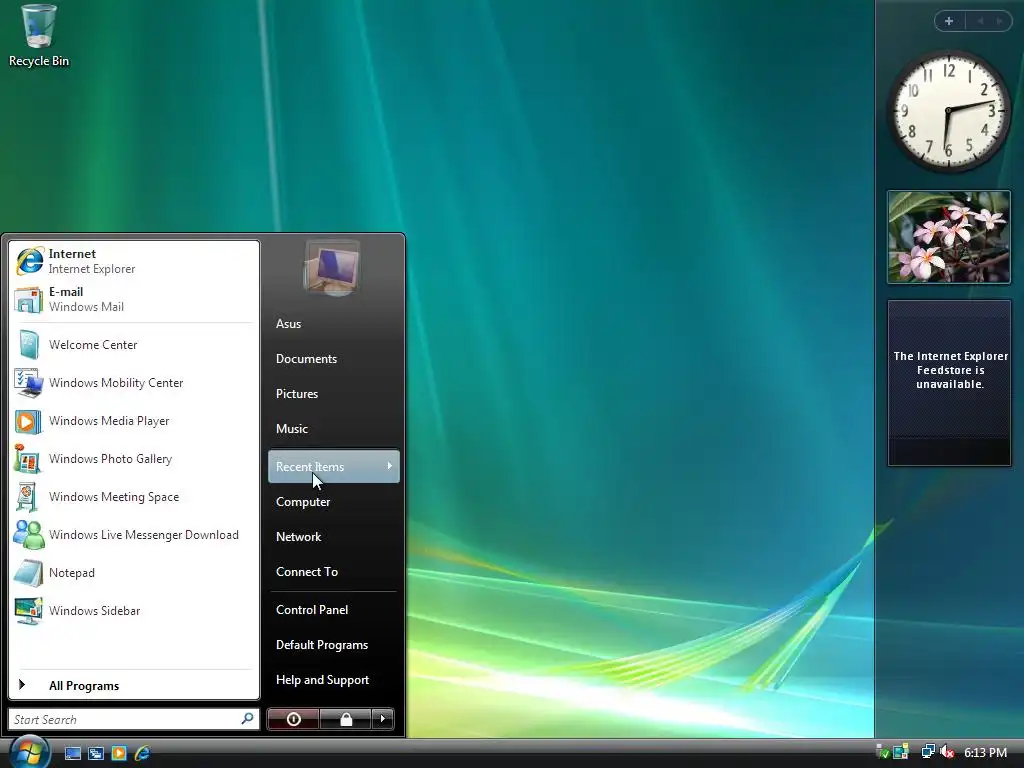Expand the Recent Items submenu arrow

pyautogui.click(x=389, y=466)
